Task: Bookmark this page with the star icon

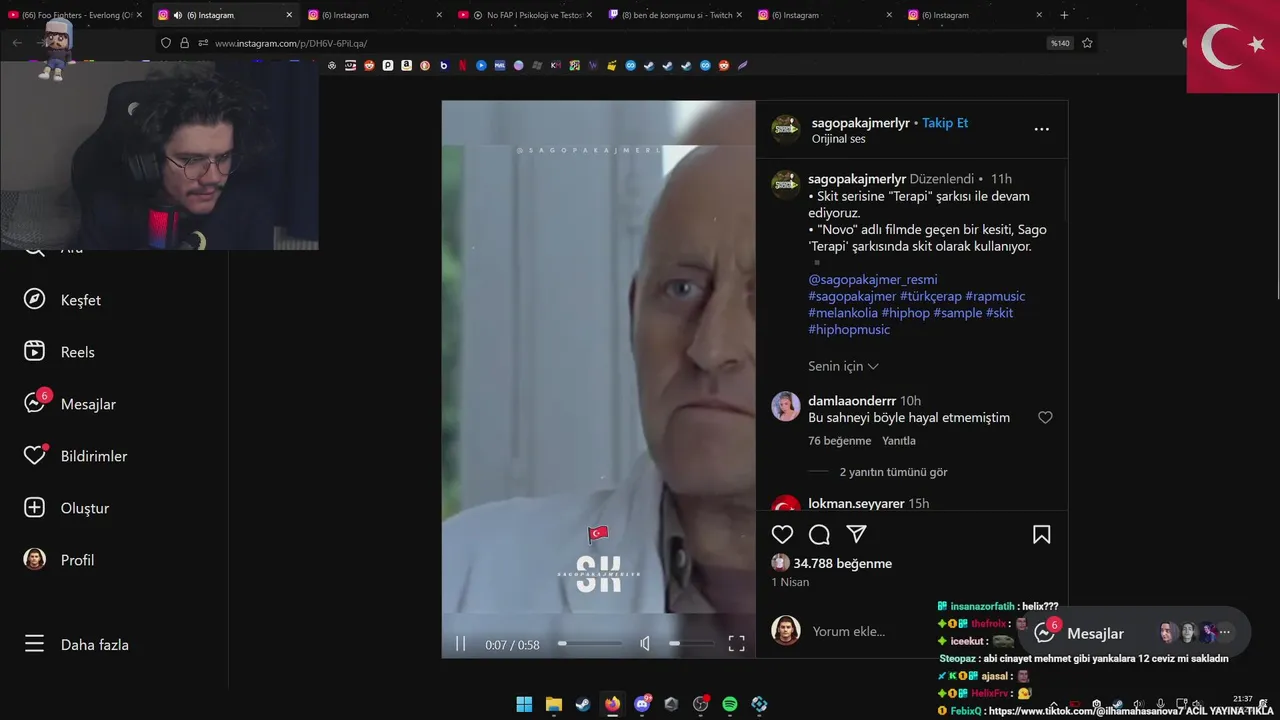Action: point(1087,43)
